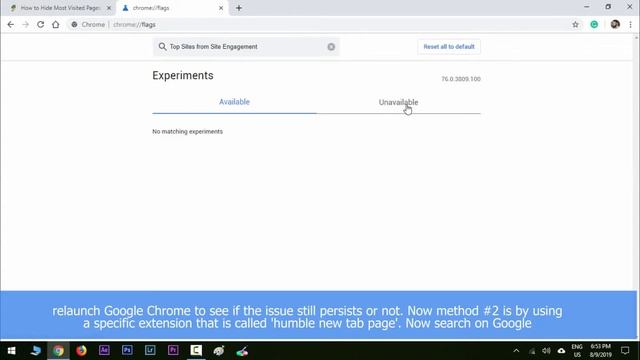Open the Camtasia icon in the taskbar
Image resolution: width=640 pixels, height=360 pixels.
click(x=196, y=350)
